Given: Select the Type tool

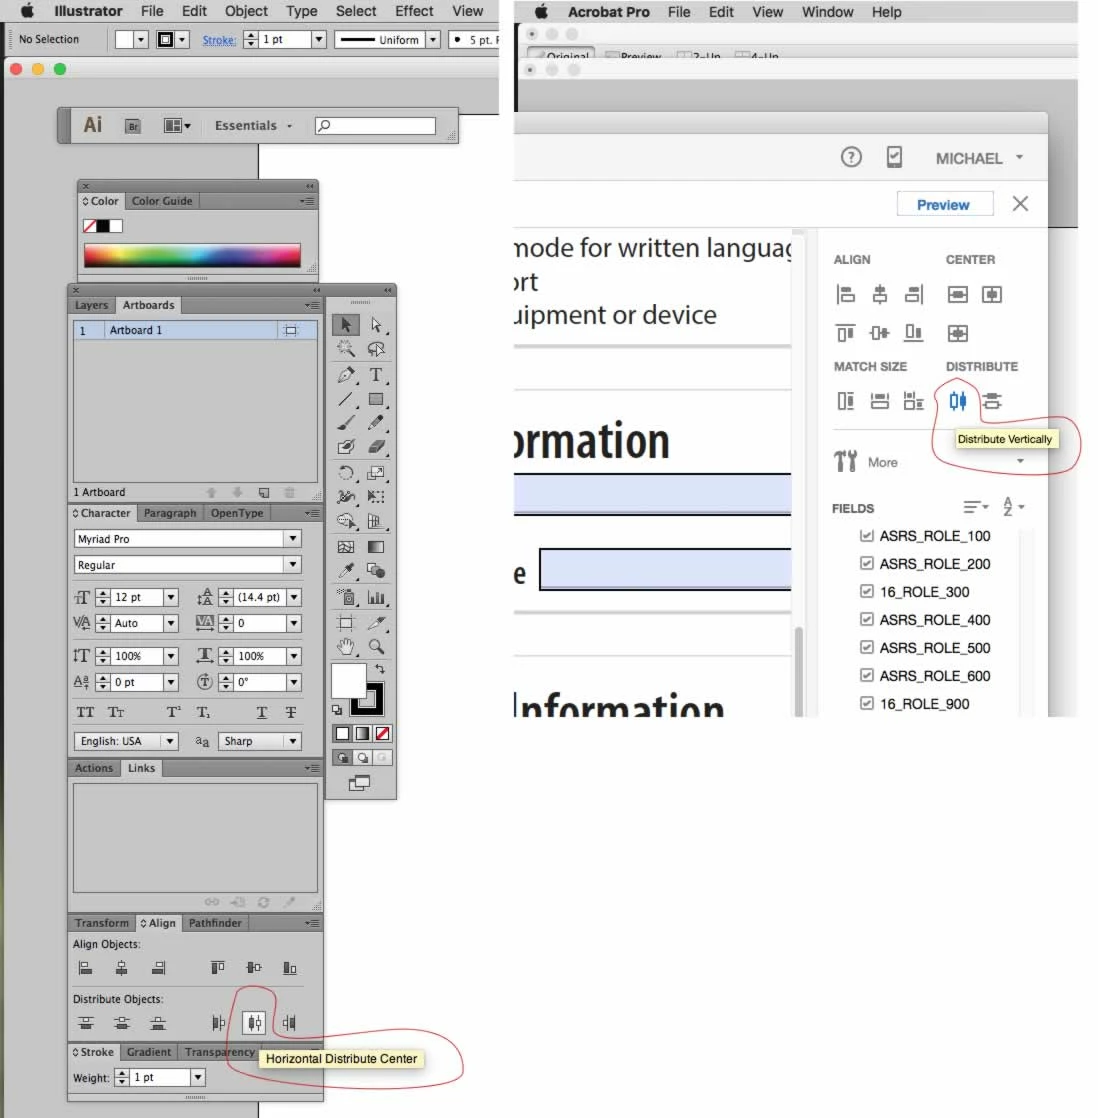Looking at the screenshot, I should 376,374.
